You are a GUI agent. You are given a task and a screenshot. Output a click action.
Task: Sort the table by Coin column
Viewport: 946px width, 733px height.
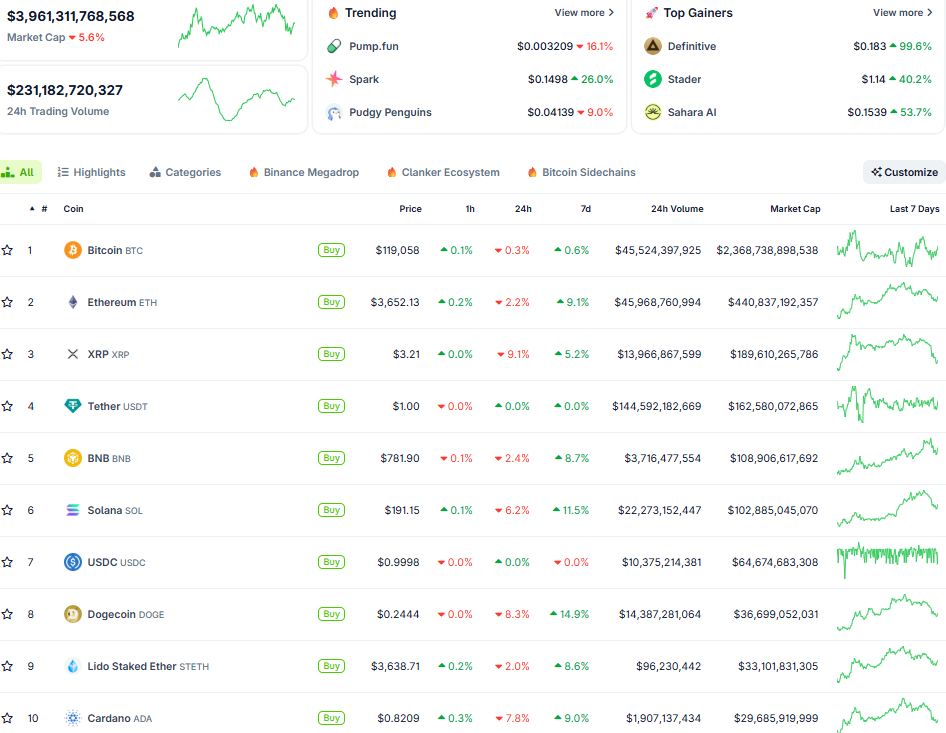pos(74,209)
